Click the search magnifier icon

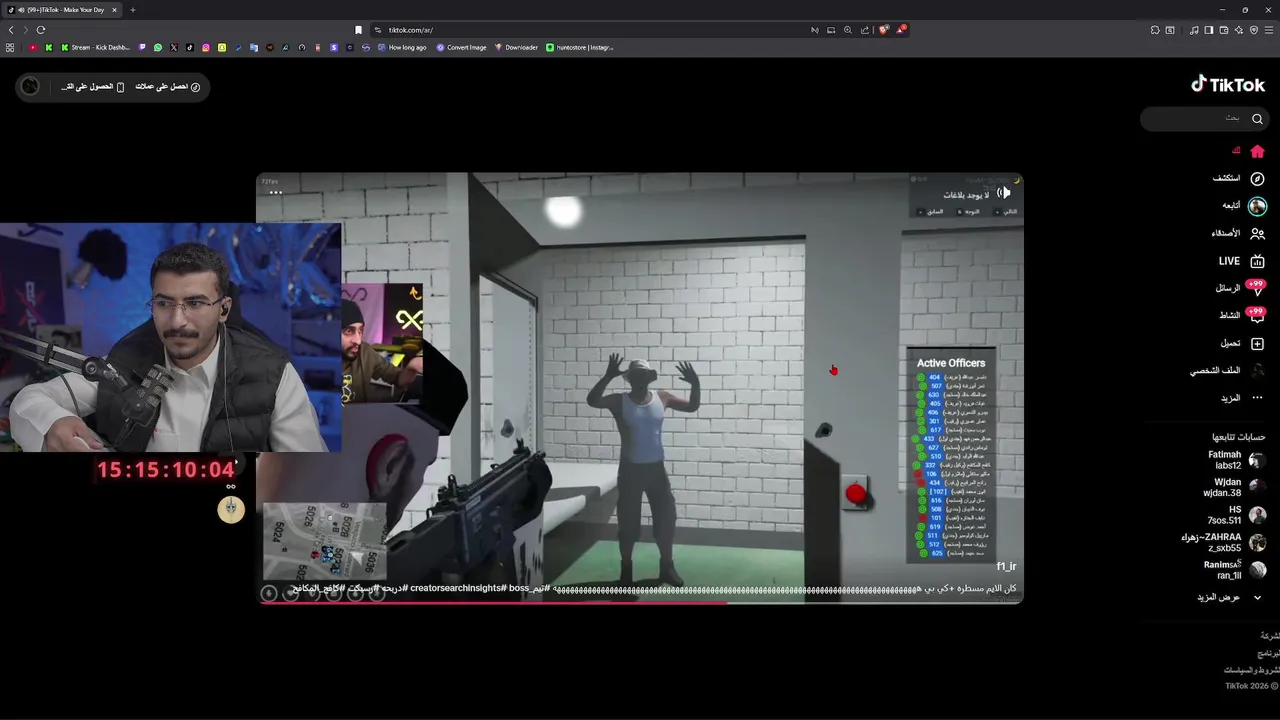tap(1257, 118)
